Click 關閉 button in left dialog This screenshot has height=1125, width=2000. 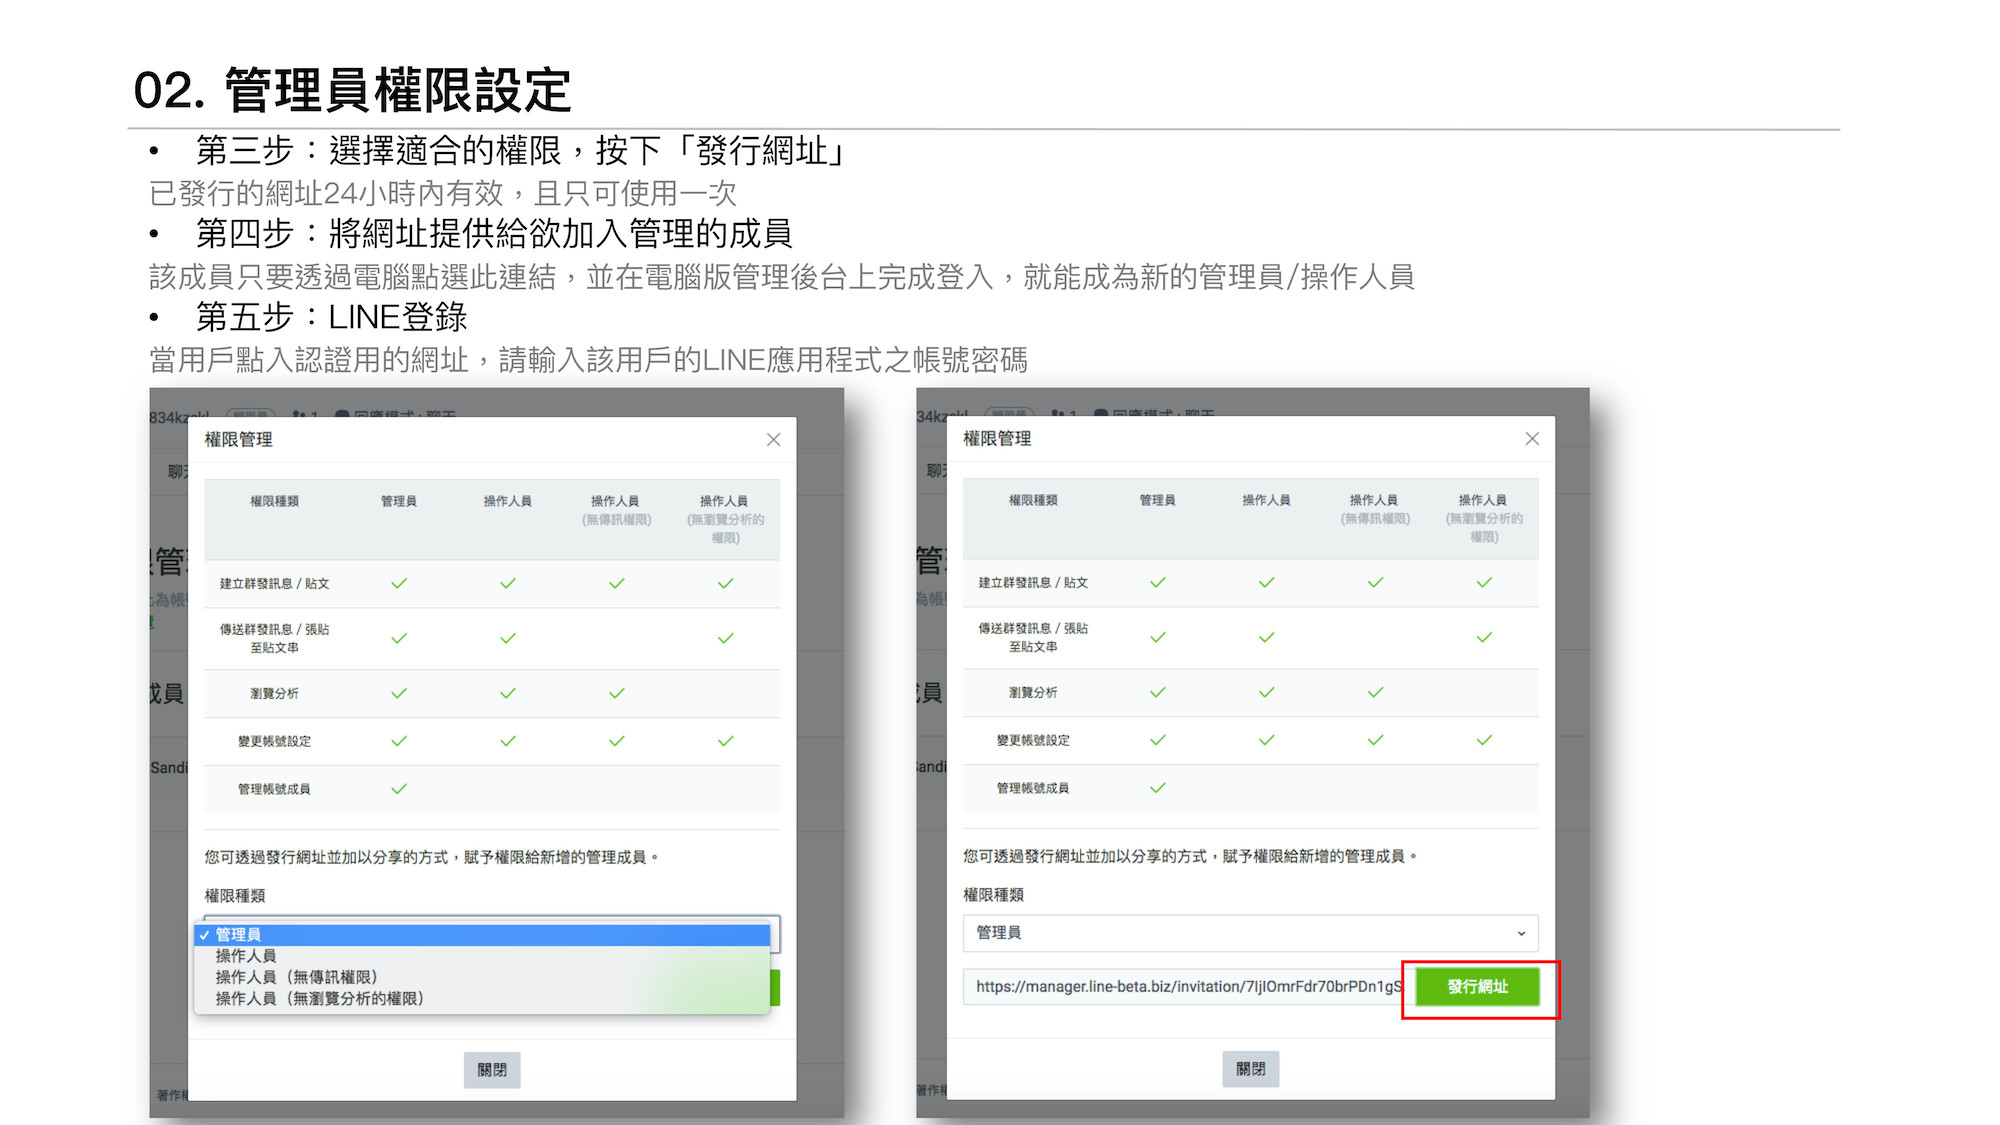tap(492, 1069)
